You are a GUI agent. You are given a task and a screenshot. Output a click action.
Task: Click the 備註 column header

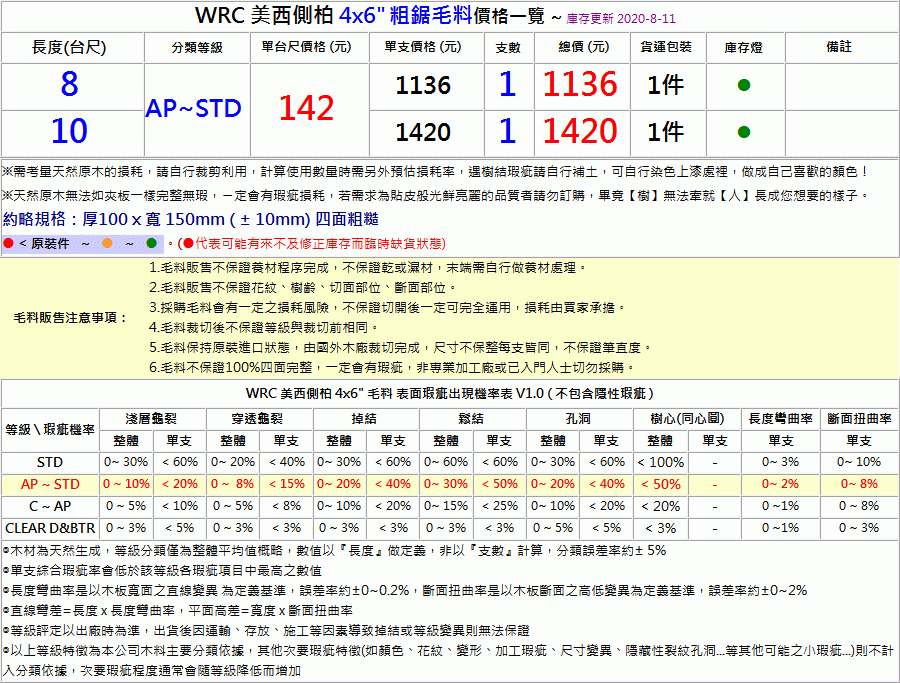(839, 46)
